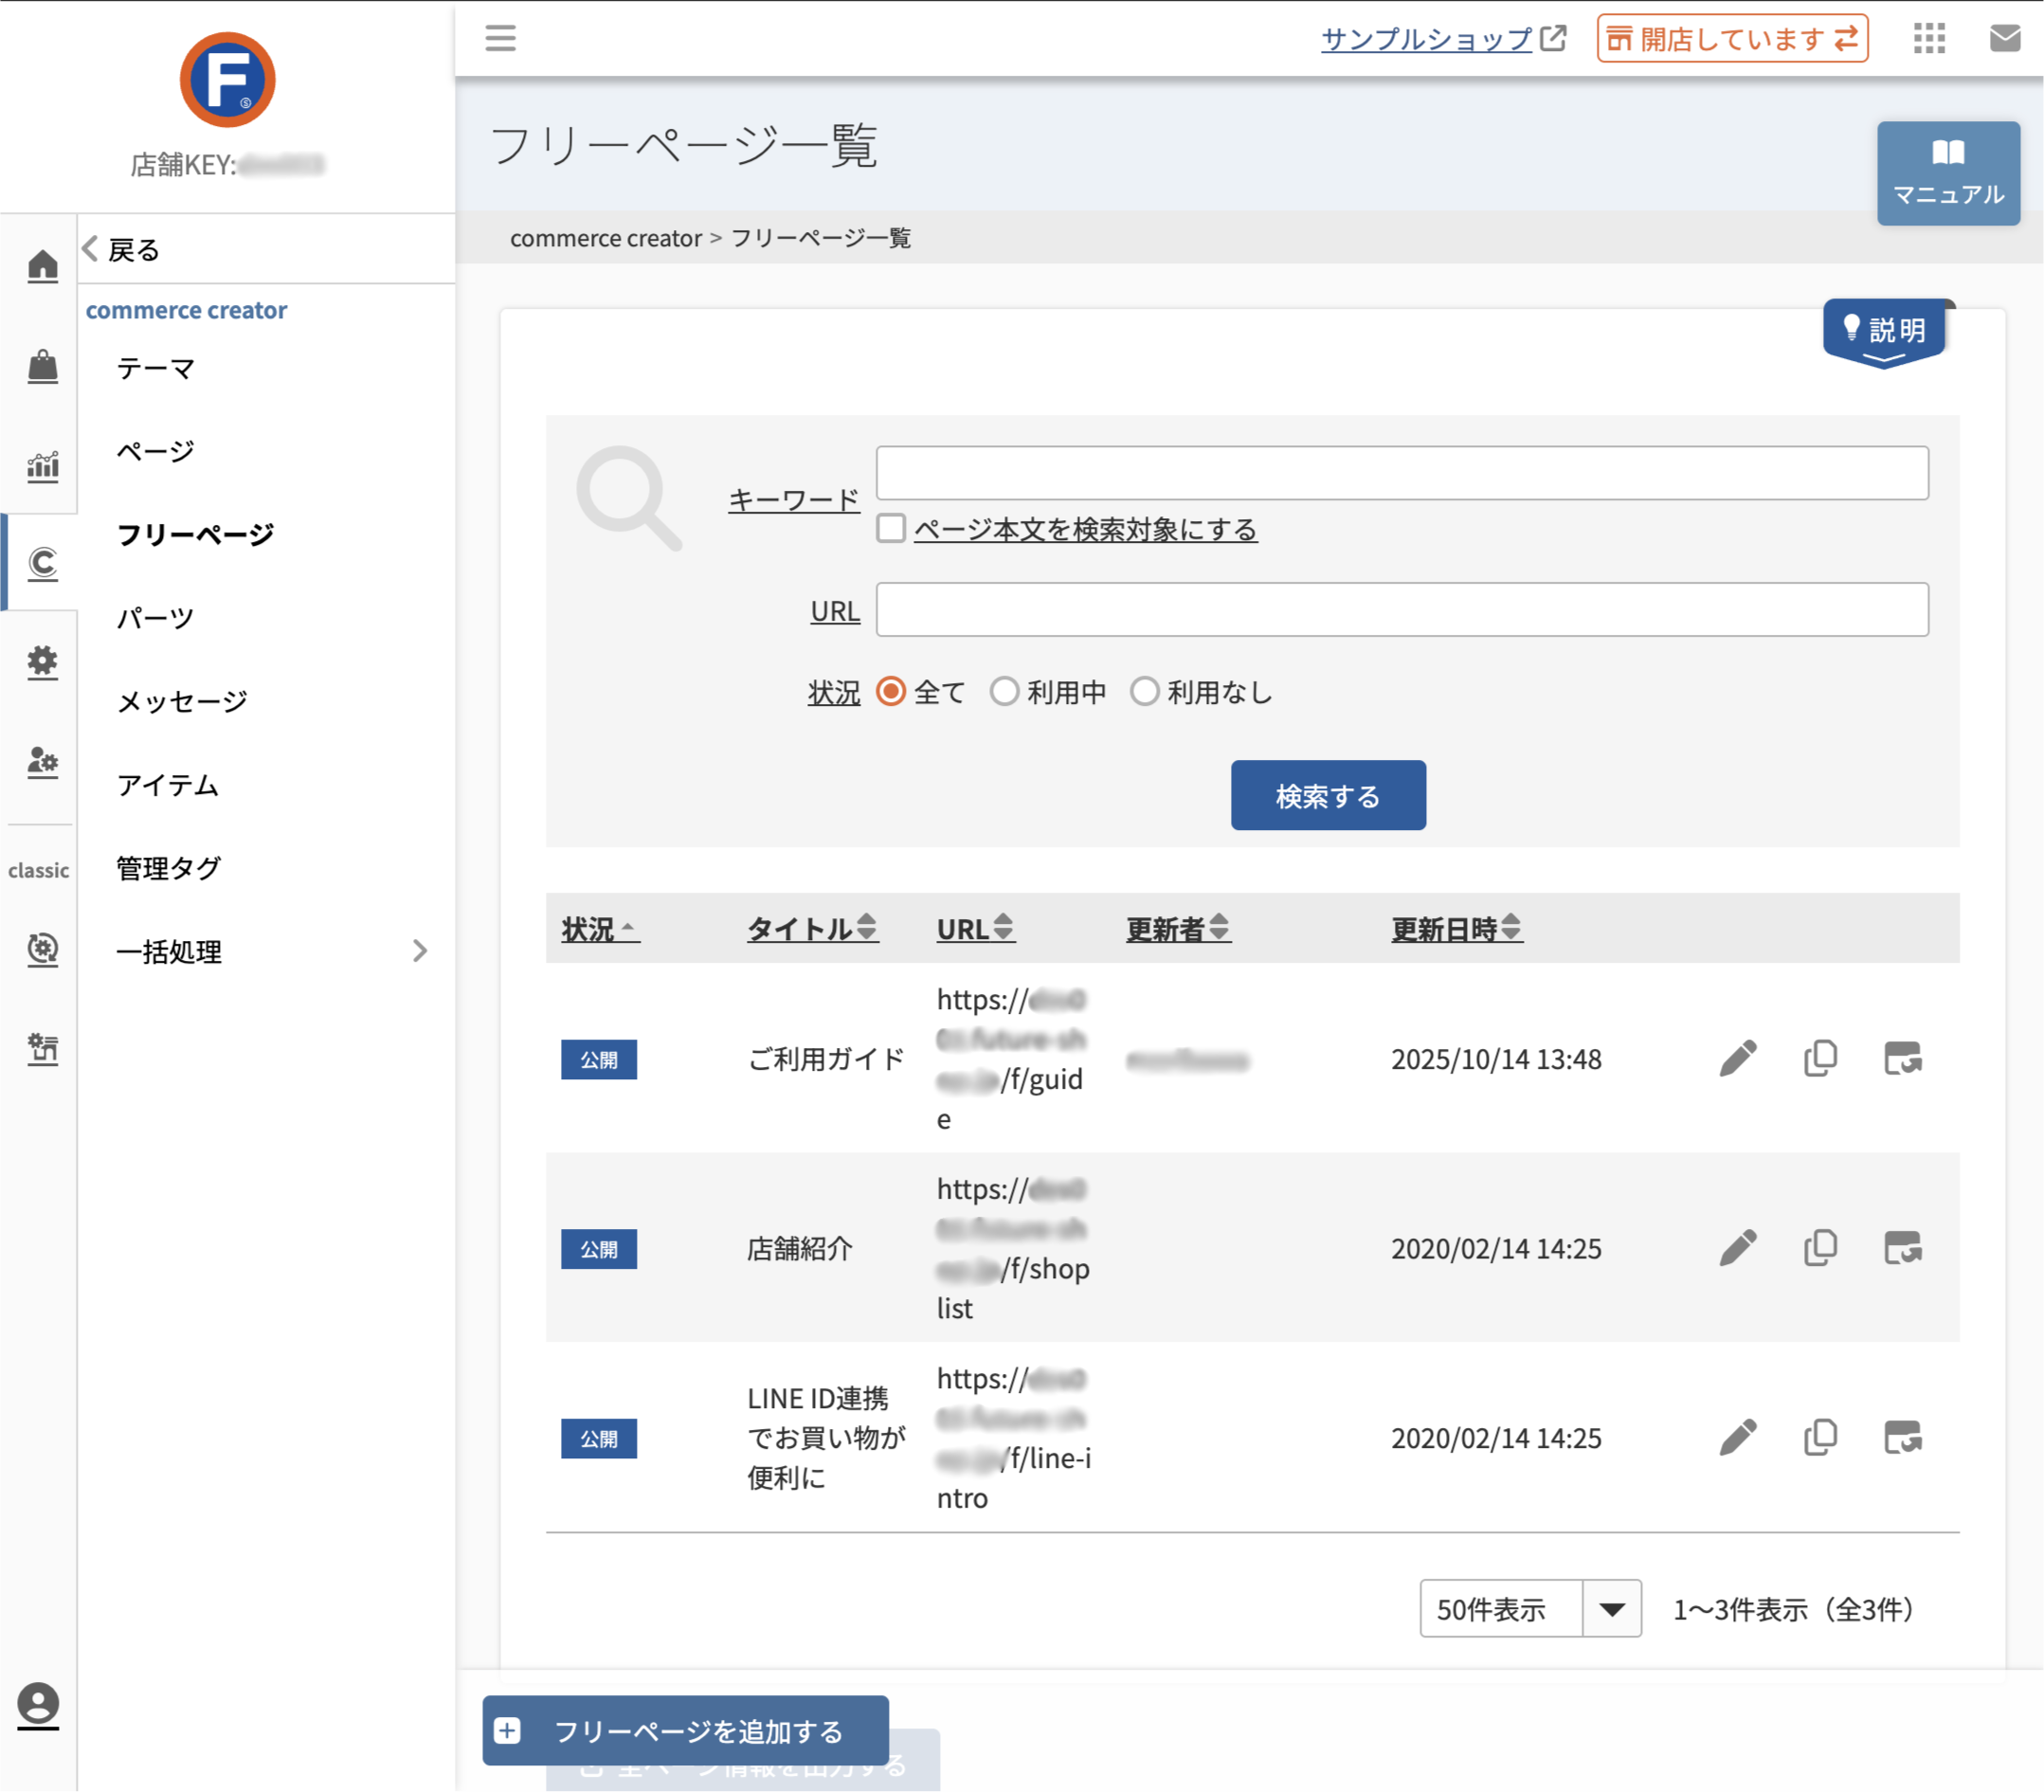
Task: Sort table by タイトル column
Action: (812, 929)
